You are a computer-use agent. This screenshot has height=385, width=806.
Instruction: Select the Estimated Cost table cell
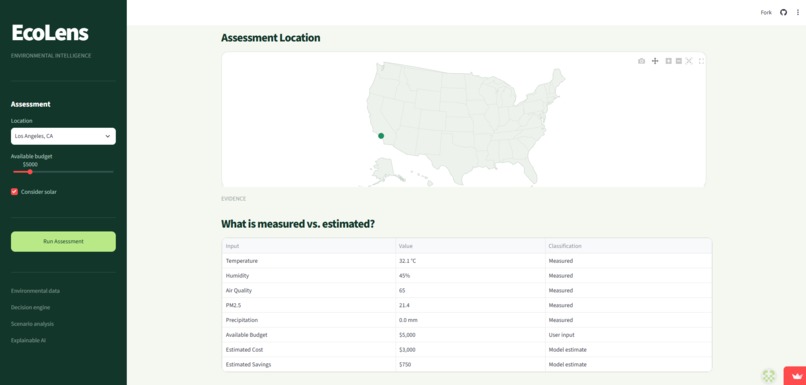coord(309,350)
